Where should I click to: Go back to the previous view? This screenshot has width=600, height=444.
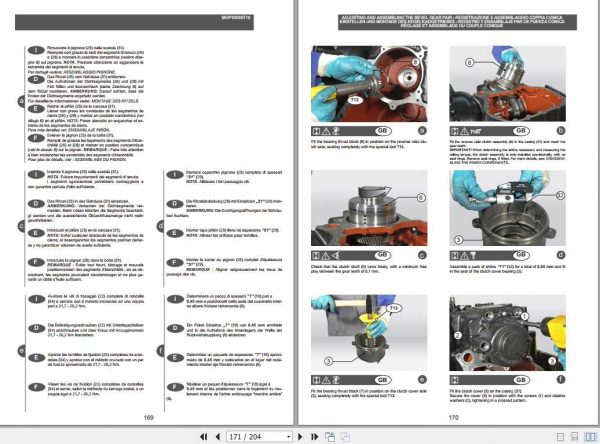pyautogui.click(x=330, y=437)
